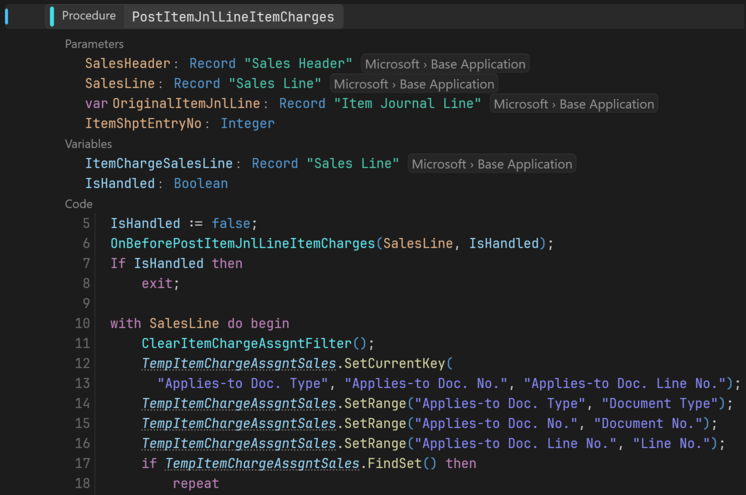
Task: Click the Parameters section heading
Action: pyautogui.click(x=94, y=44)
